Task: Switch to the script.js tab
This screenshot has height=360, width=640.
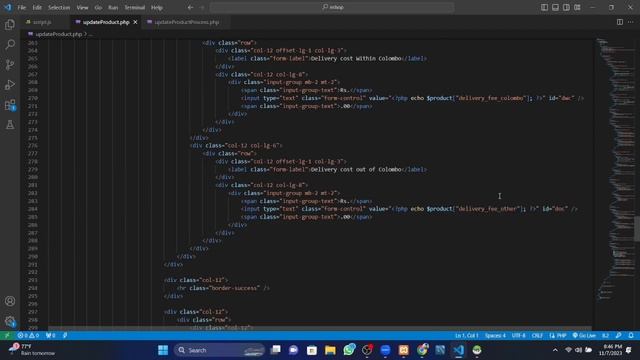Action: pyautogui.click(x=42, y=22)
